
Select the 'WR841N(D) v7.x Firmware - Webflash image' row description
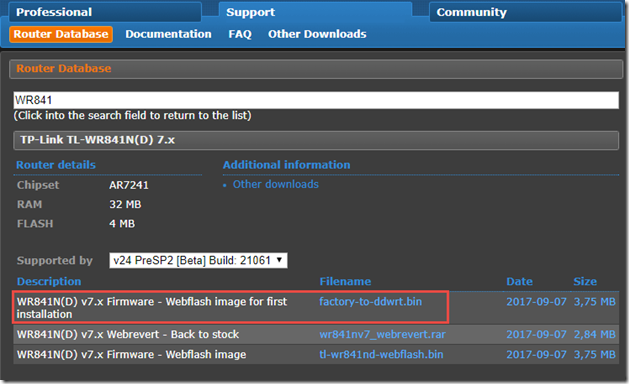(x=132, y=354)
